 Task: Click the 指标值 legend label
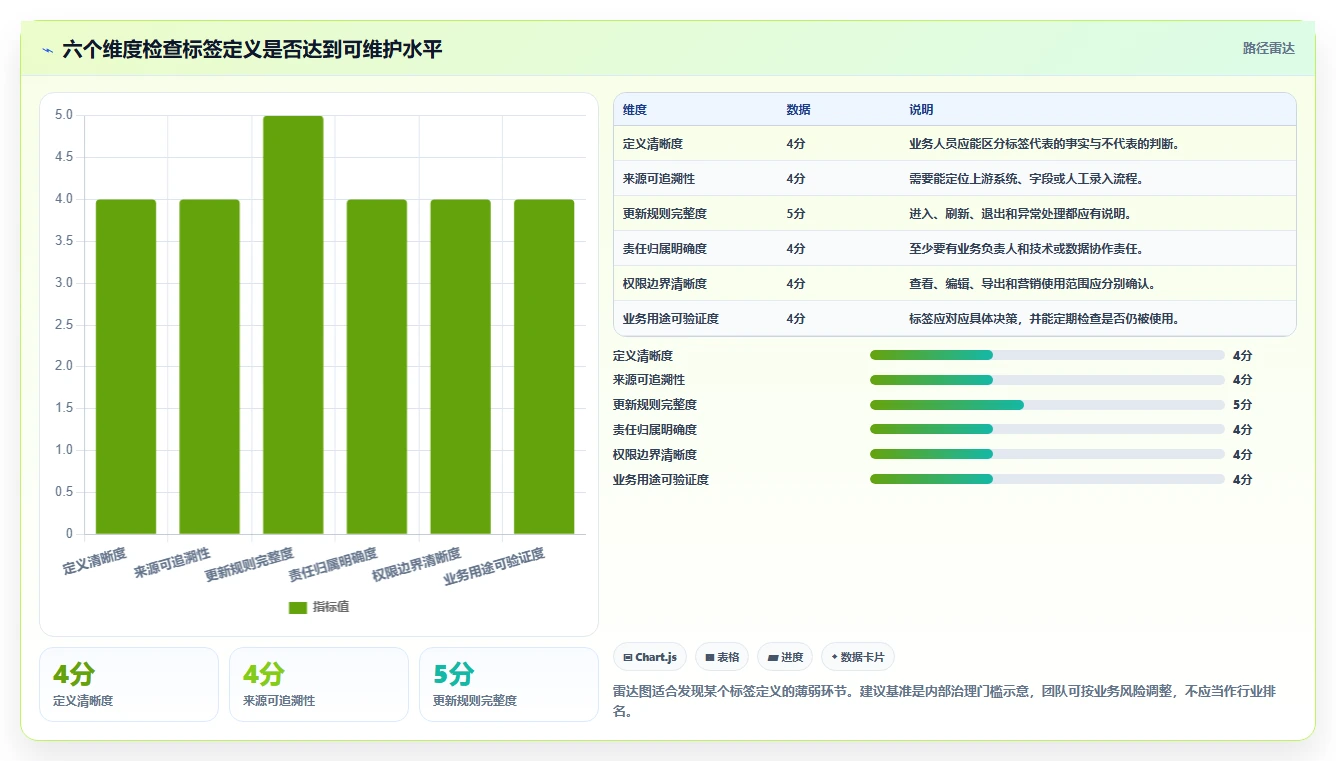coord(330,607)
